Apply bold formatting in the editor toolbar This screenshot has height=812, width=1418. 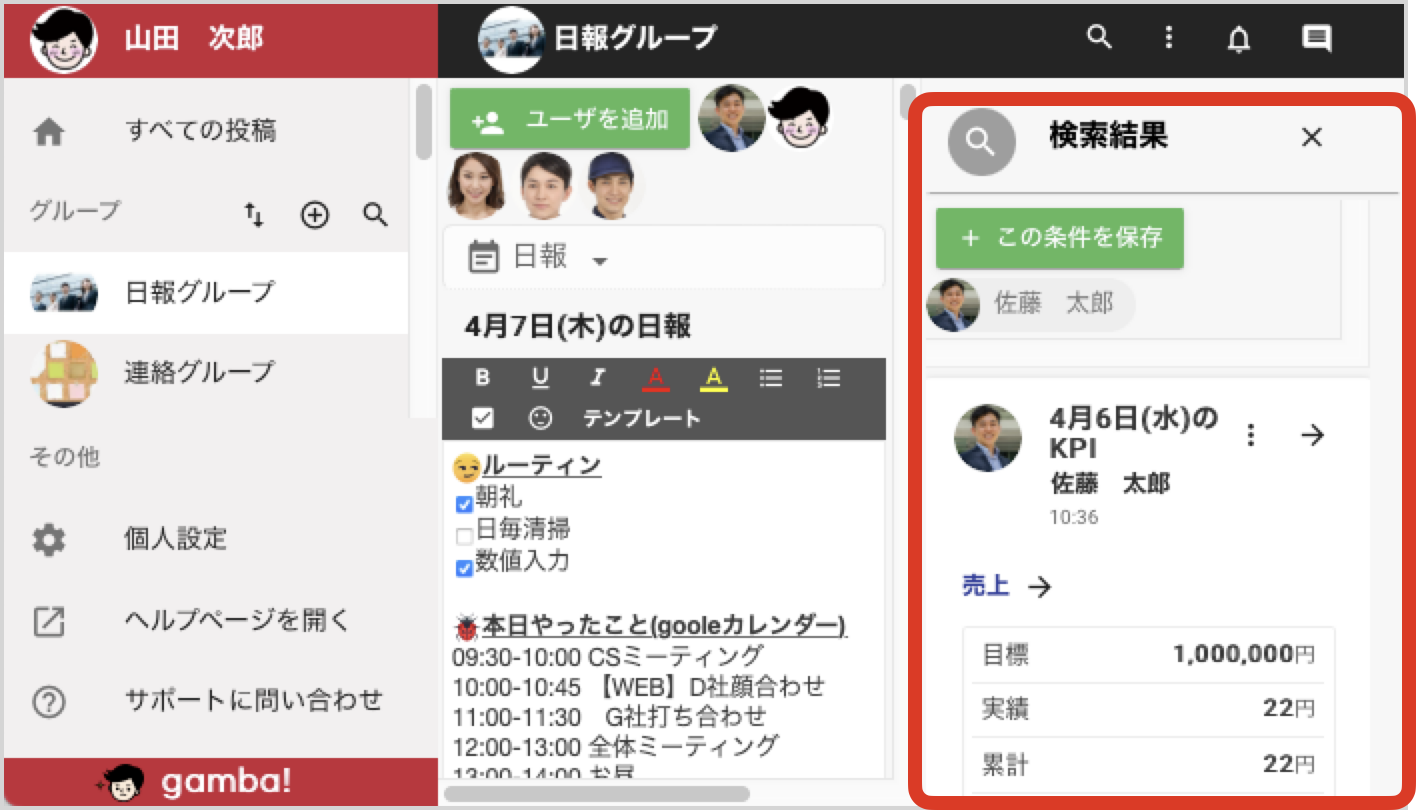483,378
